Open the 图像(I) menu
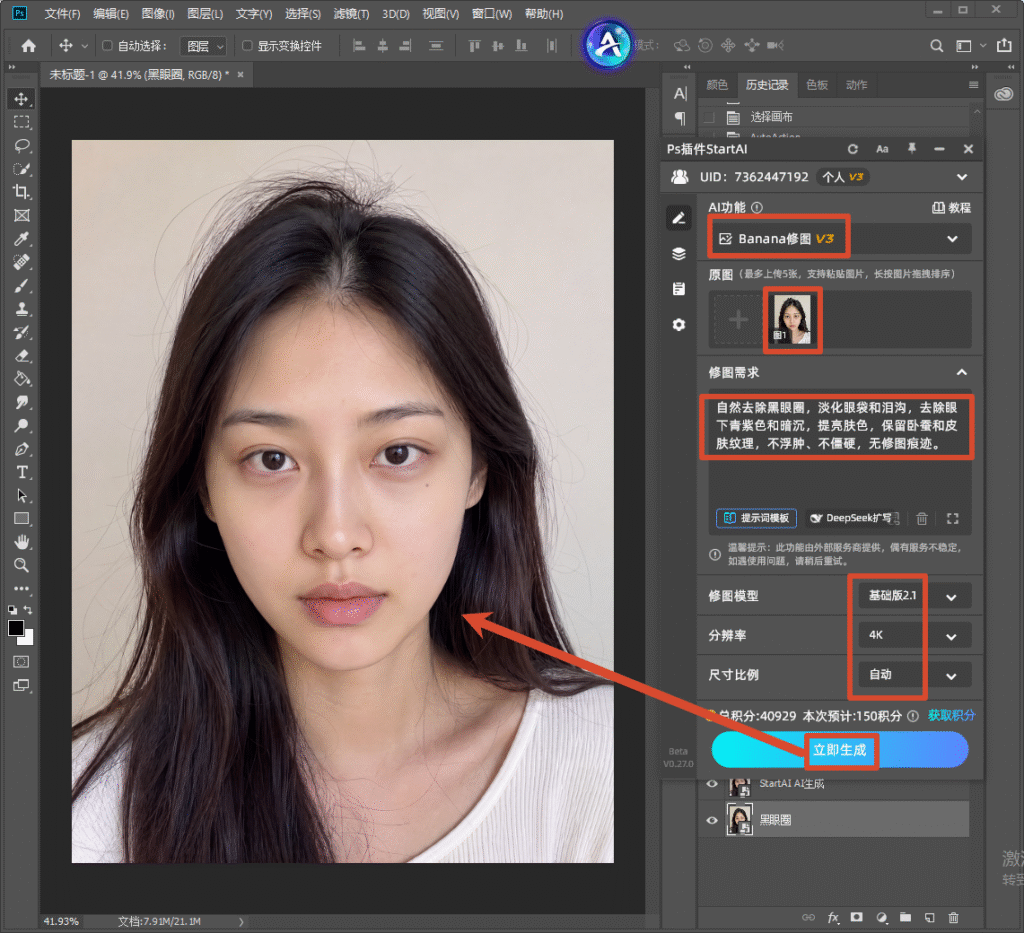The height and width of the screenshot is (933, 1024). [x=158, y=14]
